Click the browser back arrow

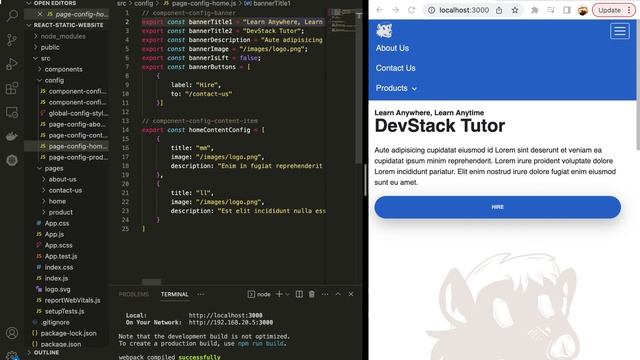(x=380, y=10)
